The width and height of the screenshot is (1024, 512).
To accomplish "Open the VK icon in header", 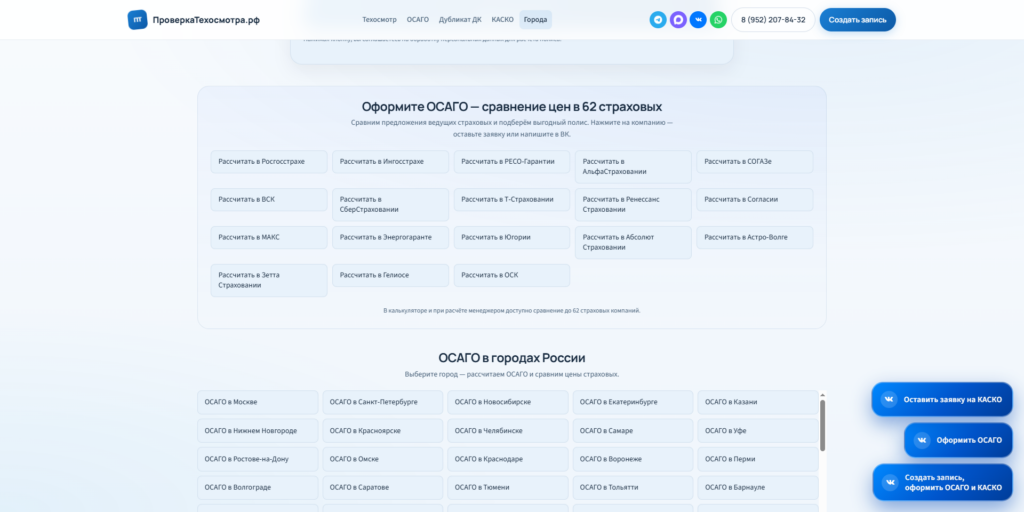I will 698,20.
